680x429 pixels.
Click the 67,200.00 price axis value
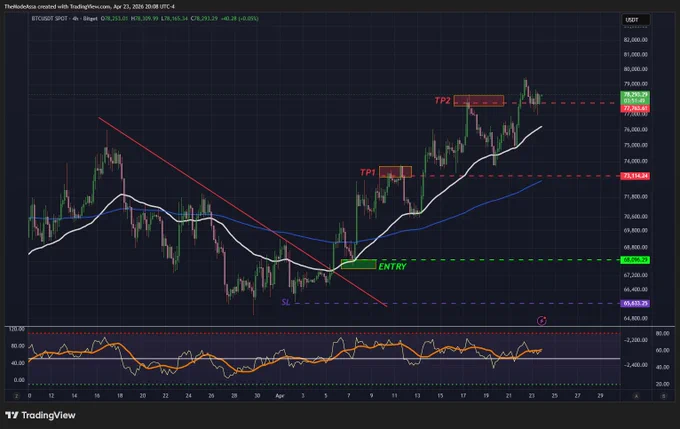tap(635, 275)
